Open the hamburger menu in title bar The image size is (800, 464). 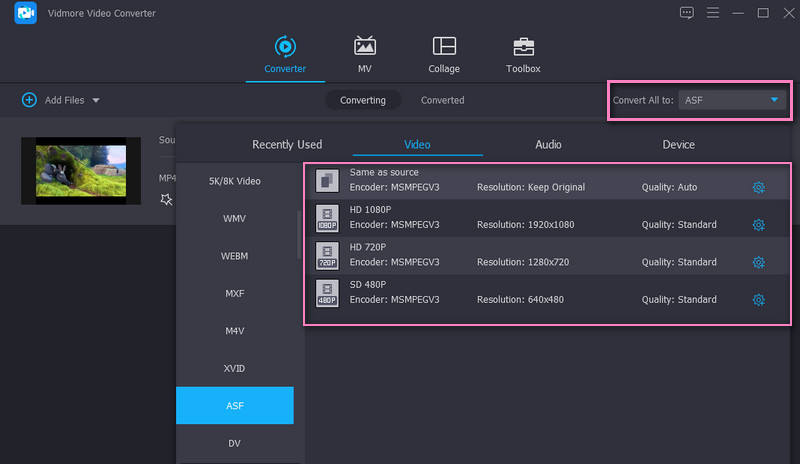click(712, 13)
